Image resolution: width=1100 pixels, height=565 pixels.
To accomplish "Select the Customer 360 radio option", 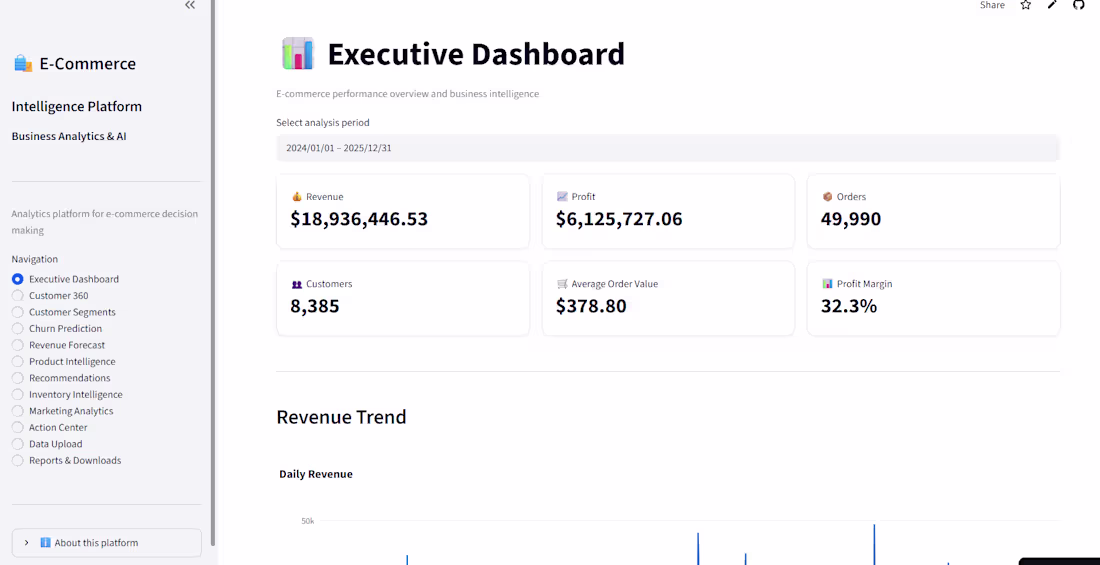I will [18, 295].
